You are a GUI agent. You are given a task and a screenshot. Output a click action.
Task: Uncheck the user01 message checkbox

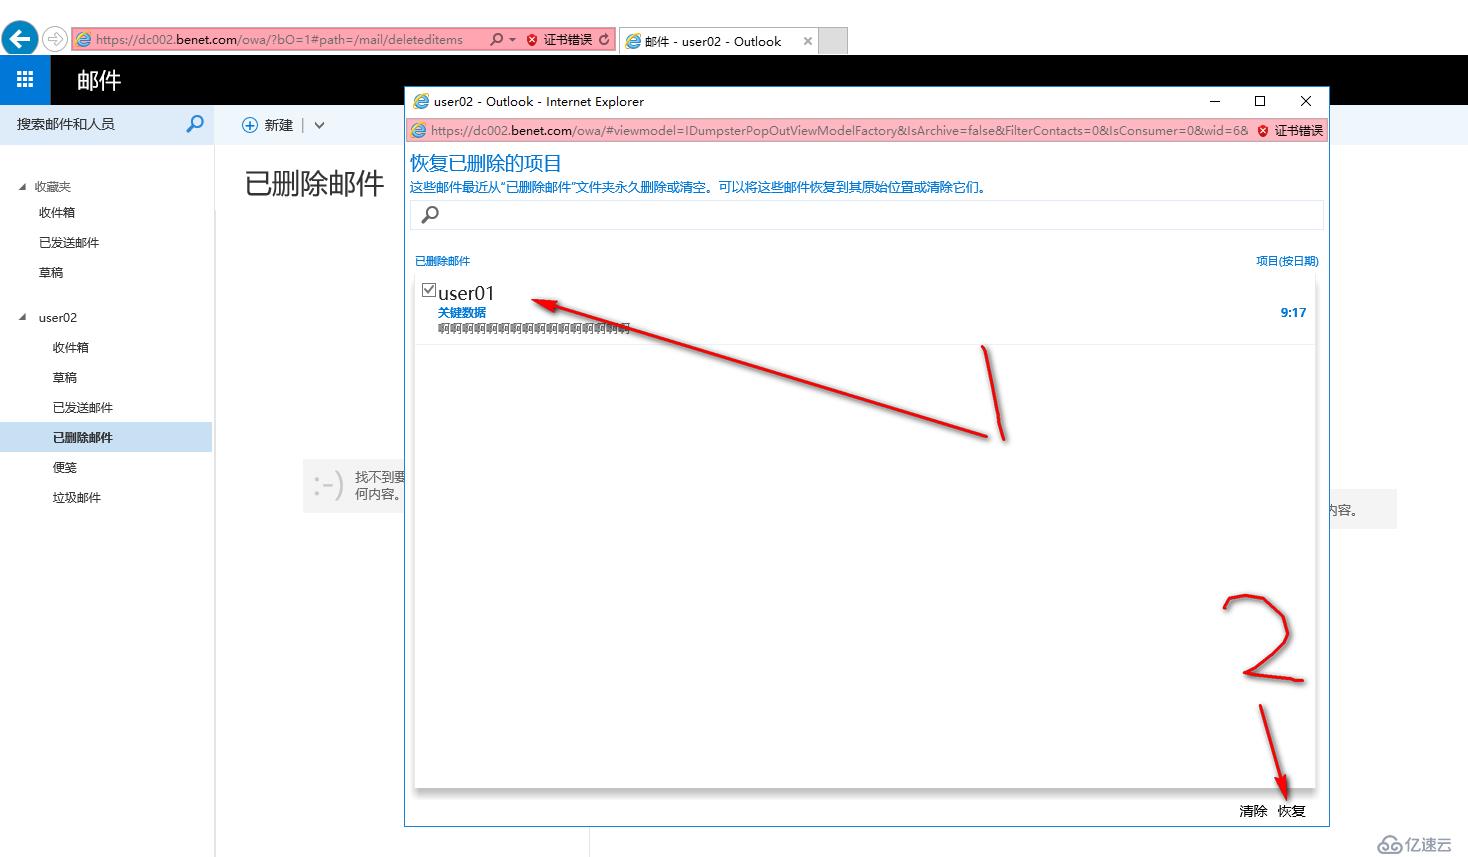coord(429,290)
